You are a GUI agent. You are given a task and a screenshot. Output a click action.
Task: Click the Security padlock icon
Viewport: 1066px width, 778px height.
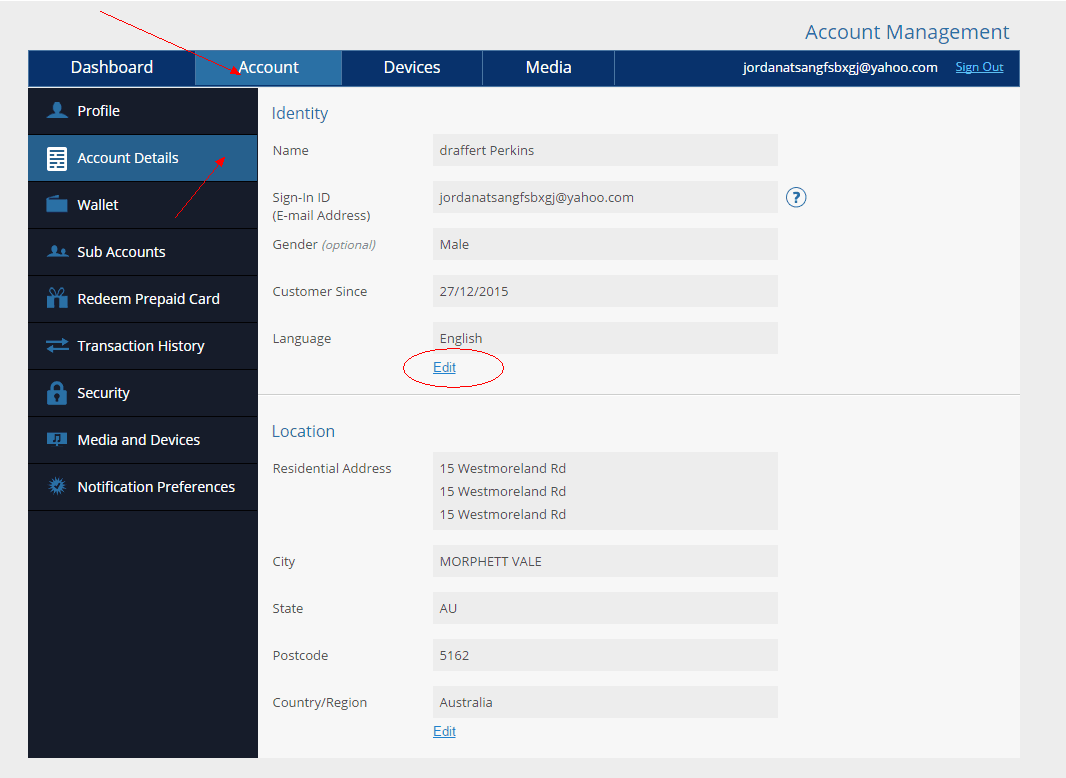coord(57,393)
